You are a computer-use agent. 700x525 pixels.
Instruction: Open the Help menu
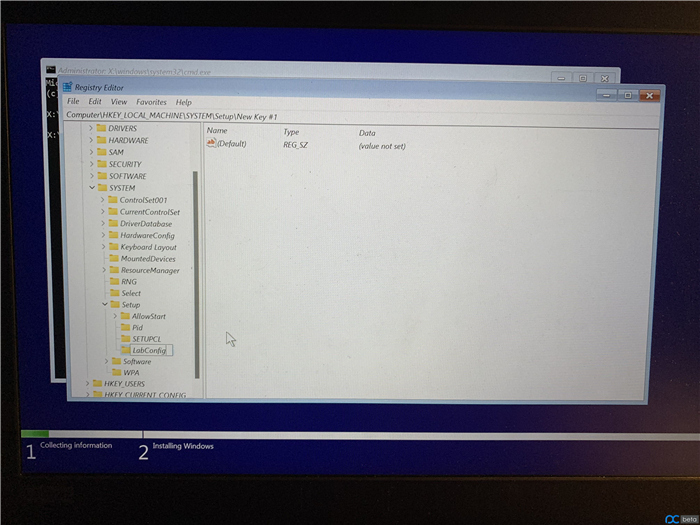[183, 103]
